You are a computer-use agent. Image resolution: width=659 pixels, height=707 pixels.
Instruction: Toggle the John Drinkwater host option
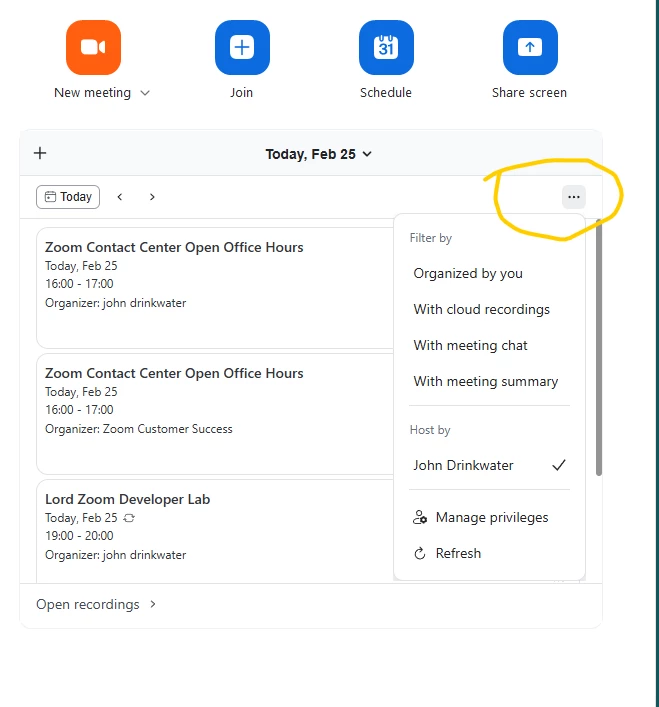click(x=490, y=465)
